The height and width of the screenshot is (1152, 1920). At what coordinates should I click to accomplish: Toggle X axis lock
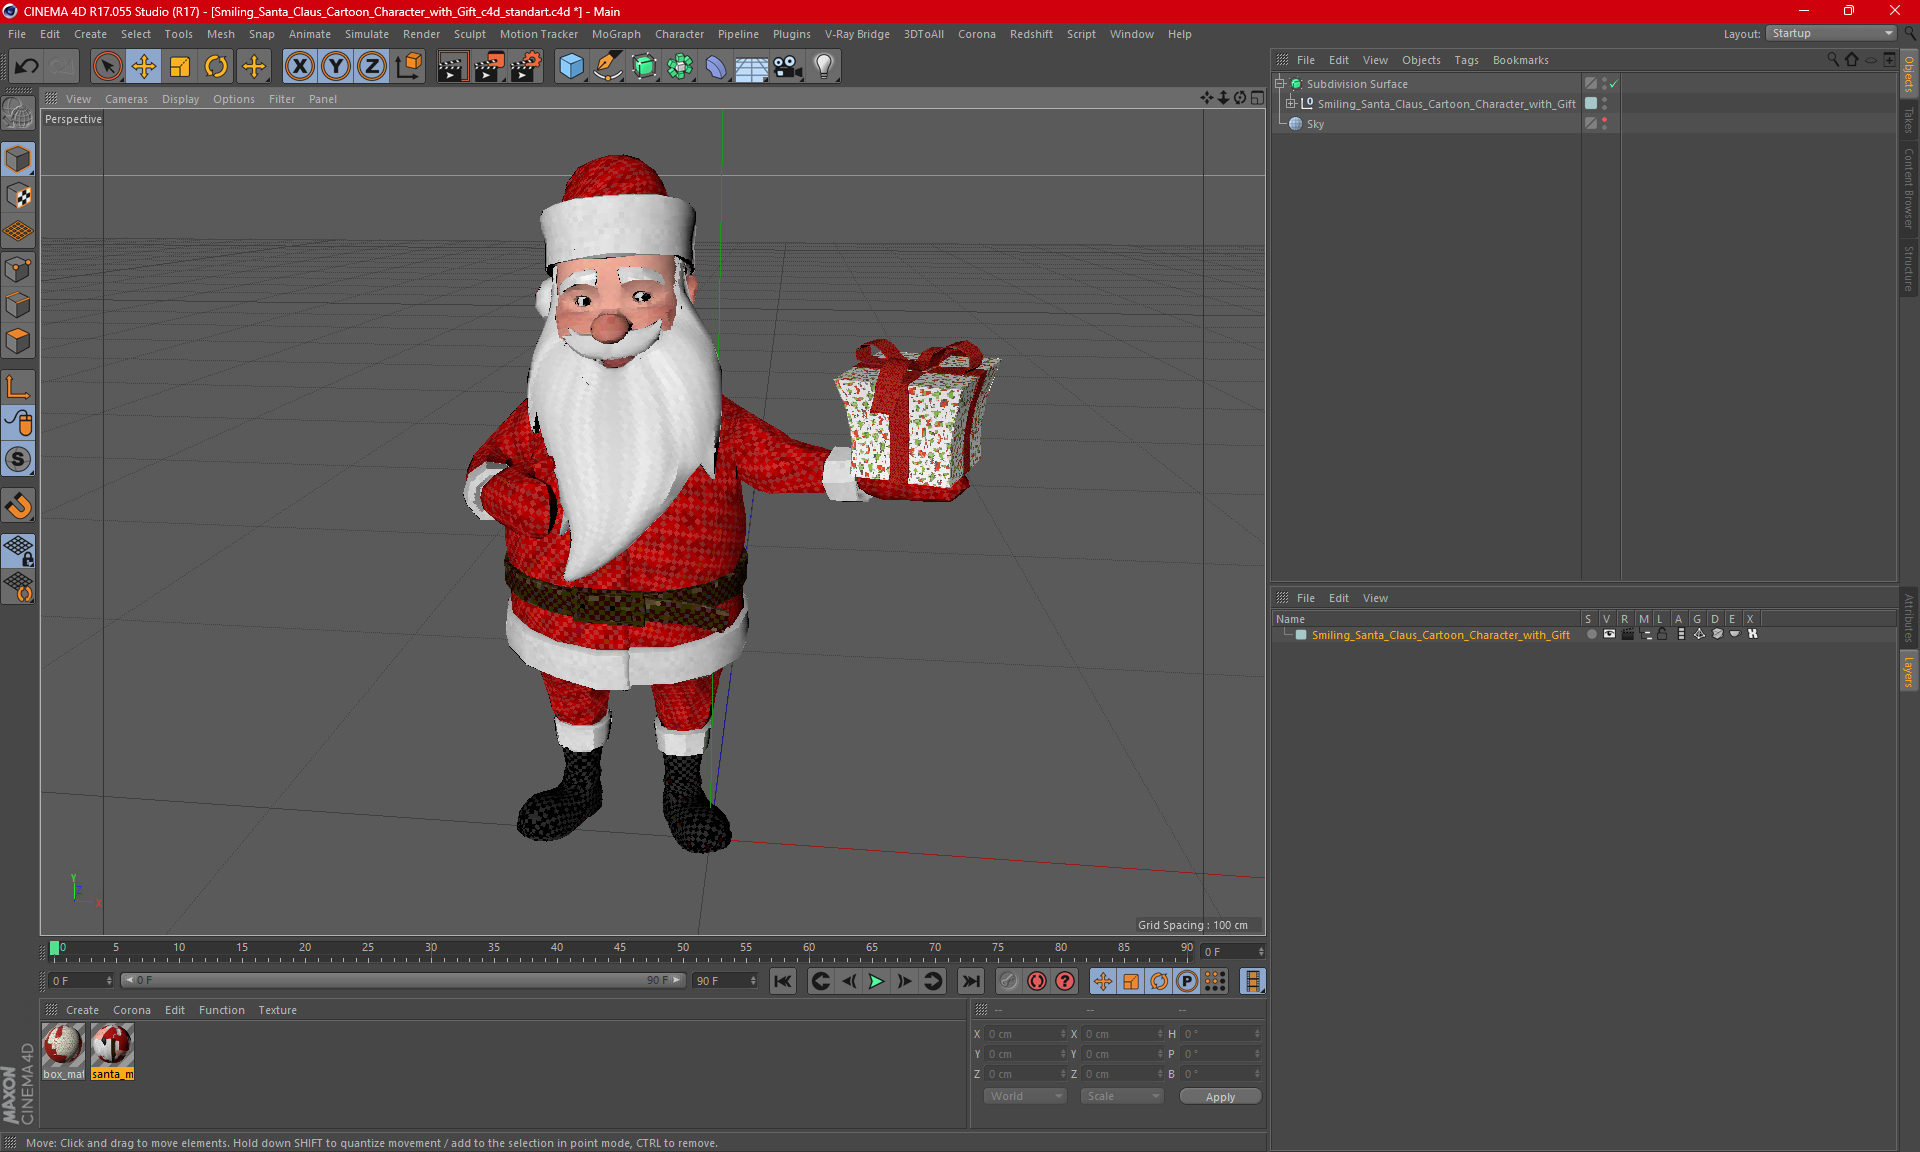(x=299, y=66)
